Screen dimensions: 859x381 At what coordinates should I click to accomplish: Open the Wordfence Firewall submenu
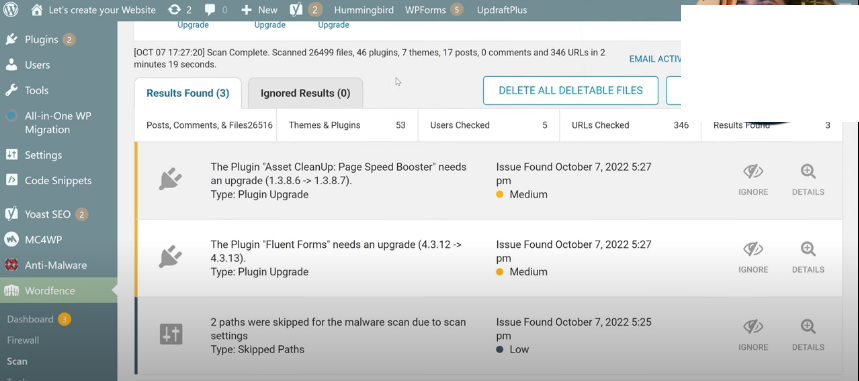click(x=23, y=340)
